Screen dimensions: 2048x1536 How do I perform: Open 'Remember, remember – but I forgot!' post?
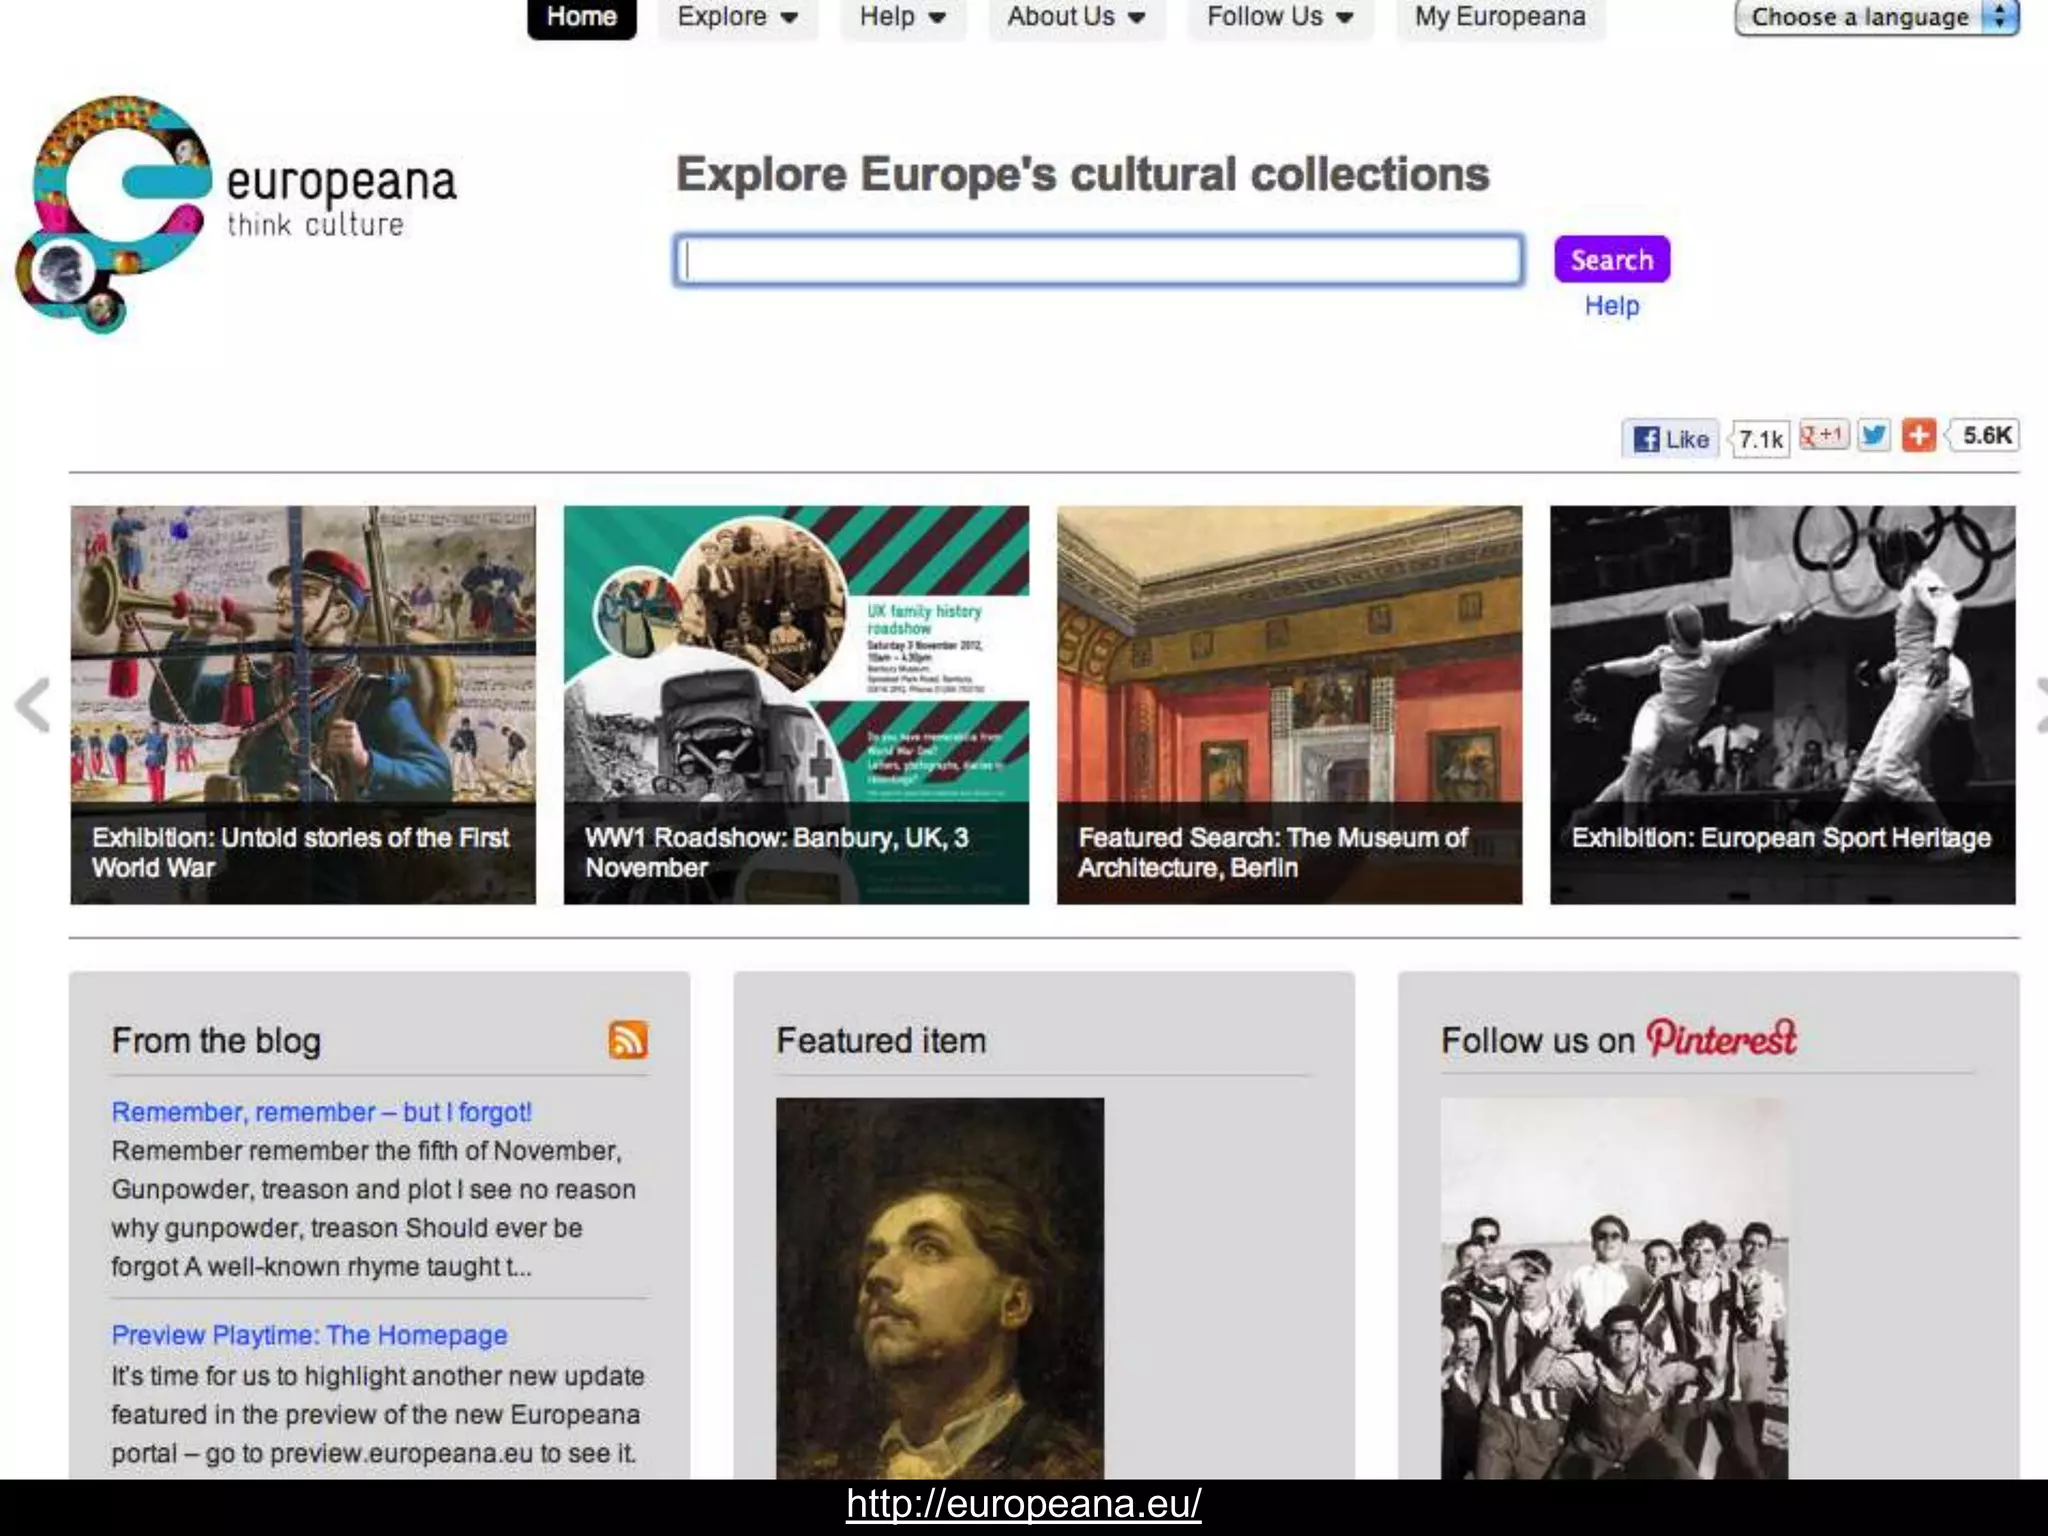click(x=321, y=1112)
